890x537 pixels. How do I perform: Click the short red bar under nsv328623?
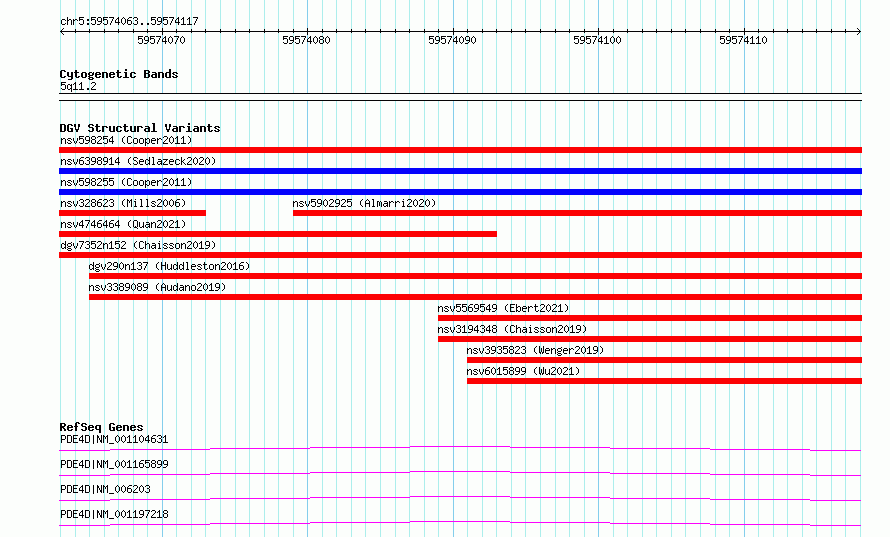click(x=132, y=213)
